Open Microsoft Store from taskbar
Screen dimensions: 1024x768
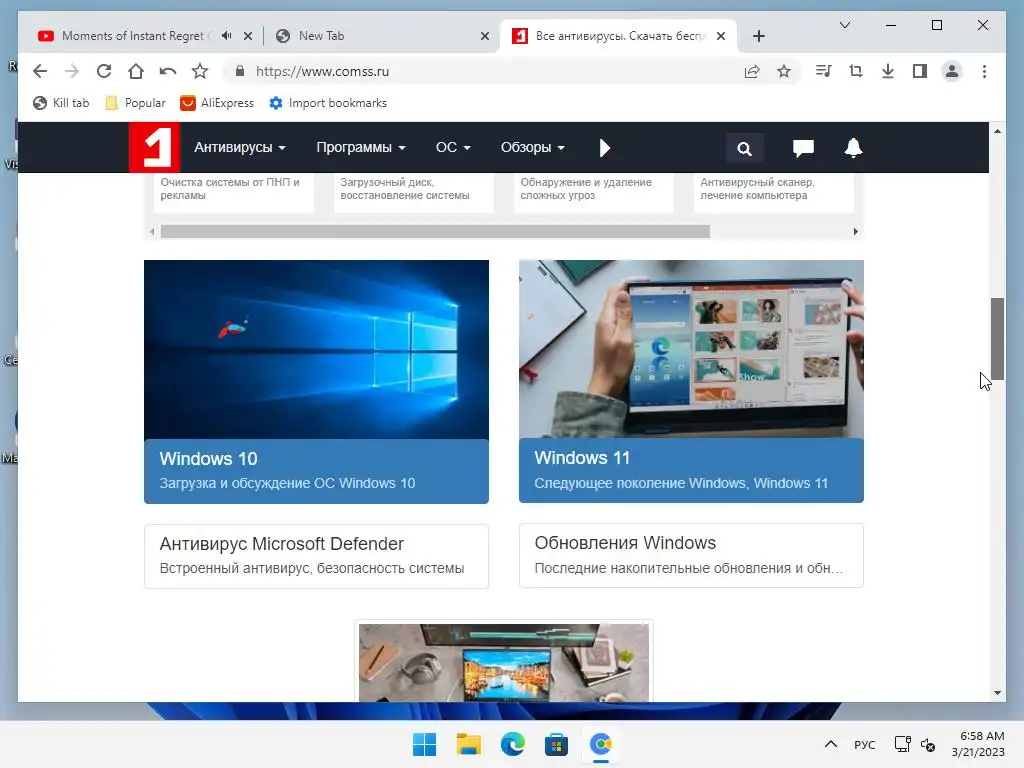(x=556, y=744)
